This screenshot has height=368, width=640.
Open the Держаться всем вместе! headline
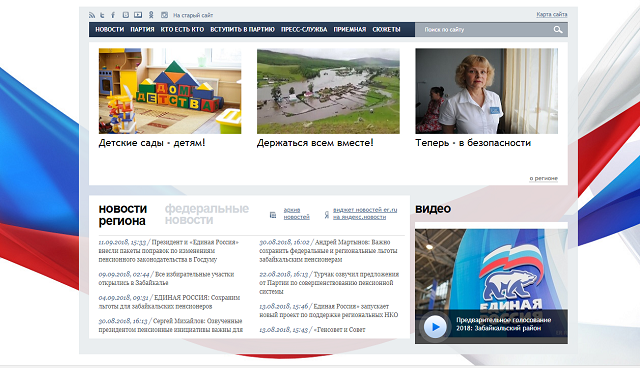pyautogui.click(x=315, y=143)
